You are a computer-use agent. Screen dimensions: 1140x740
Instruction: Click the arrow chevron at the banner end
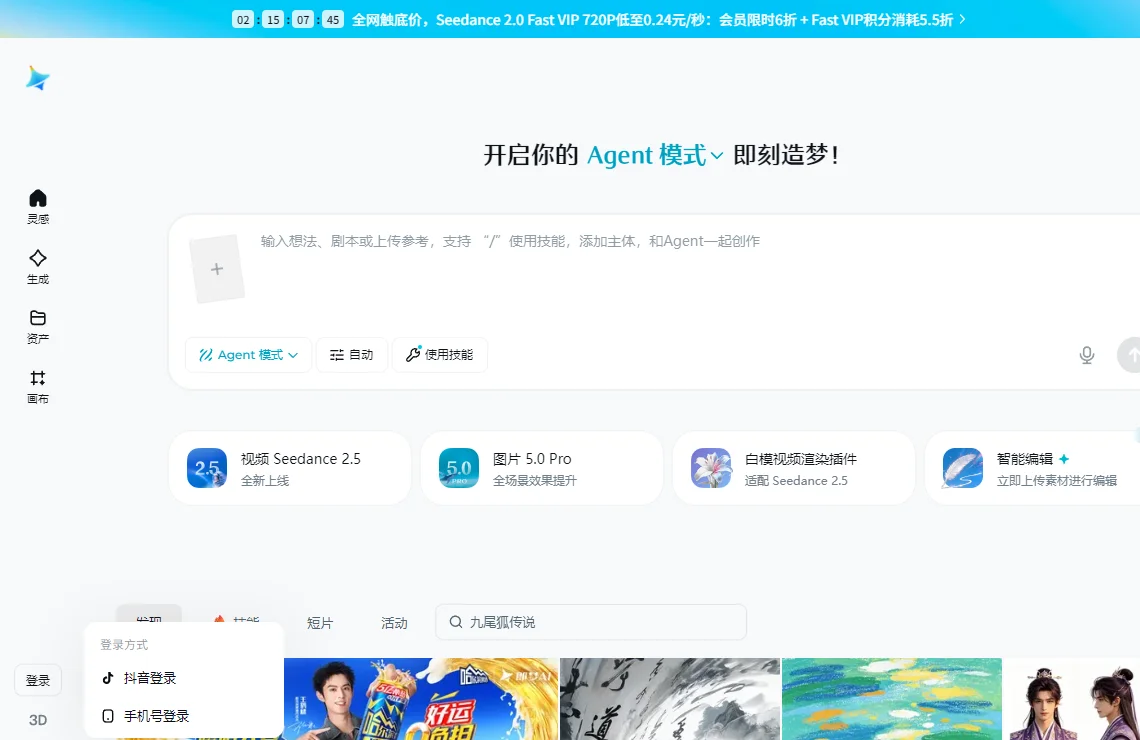point(963,20)
